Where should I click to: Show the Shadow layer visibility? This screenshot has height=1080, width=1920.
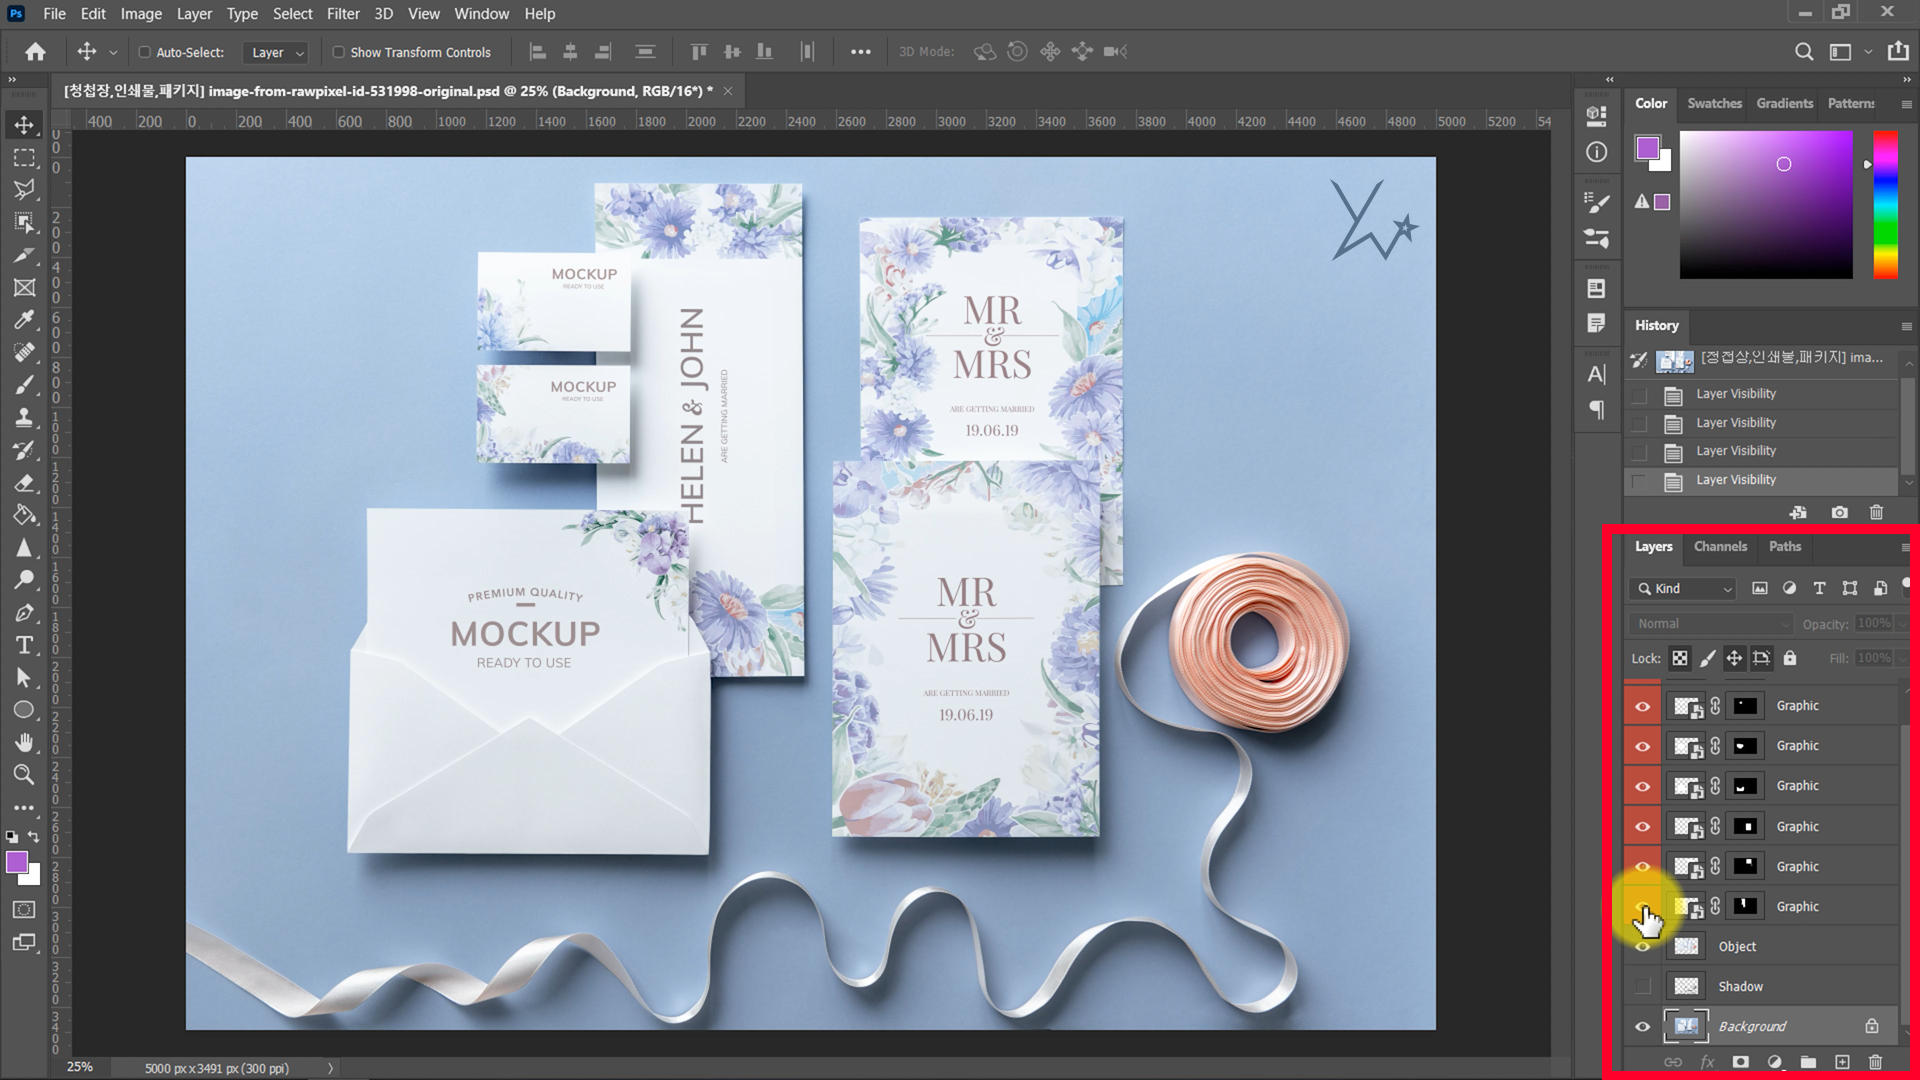click(1642, 987)
